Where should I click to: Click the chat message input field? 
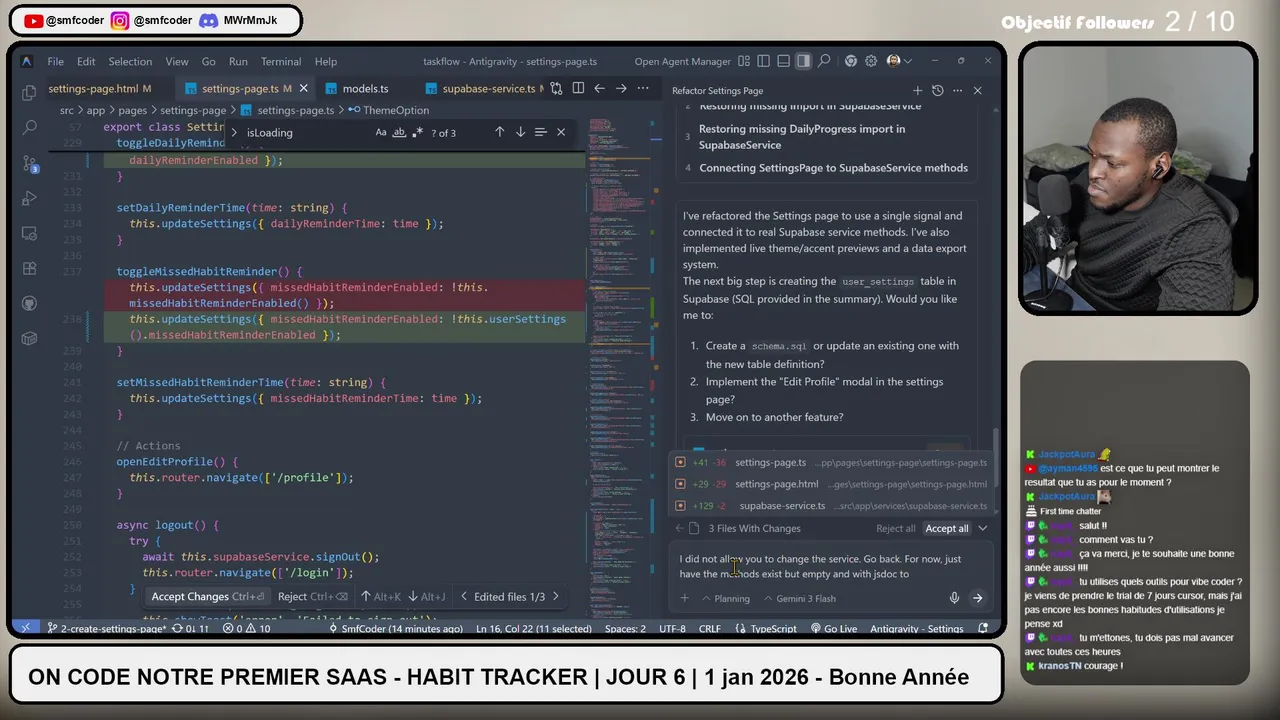(830, 566)
